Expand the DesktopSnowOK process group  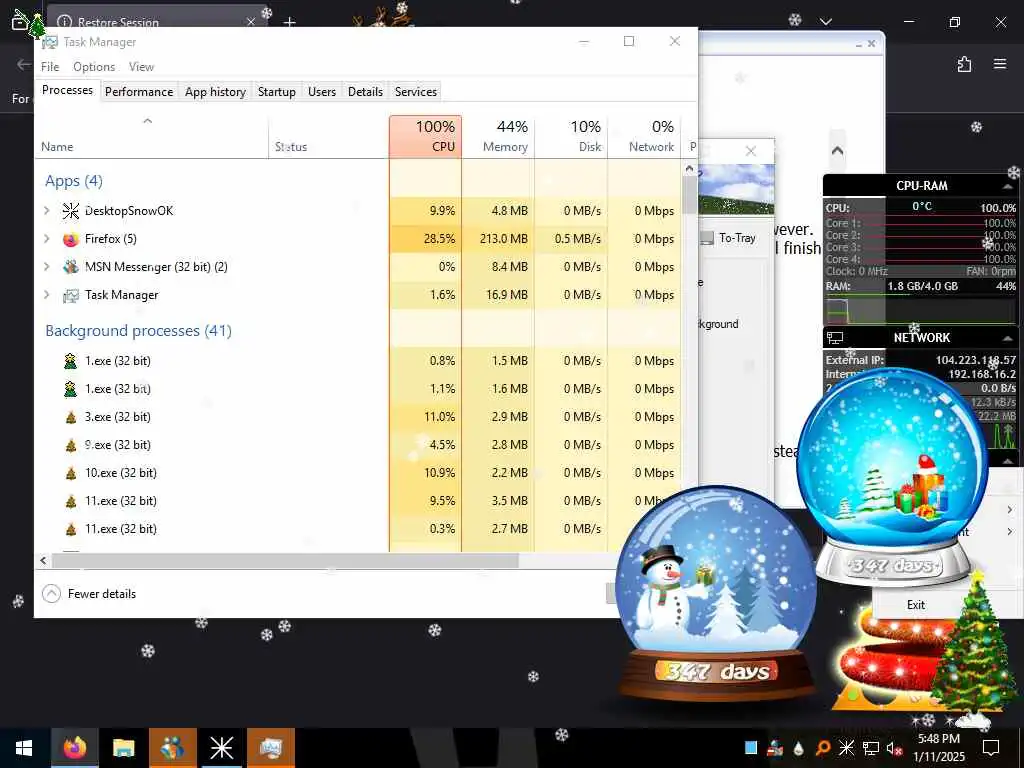(x=46, y=210)
